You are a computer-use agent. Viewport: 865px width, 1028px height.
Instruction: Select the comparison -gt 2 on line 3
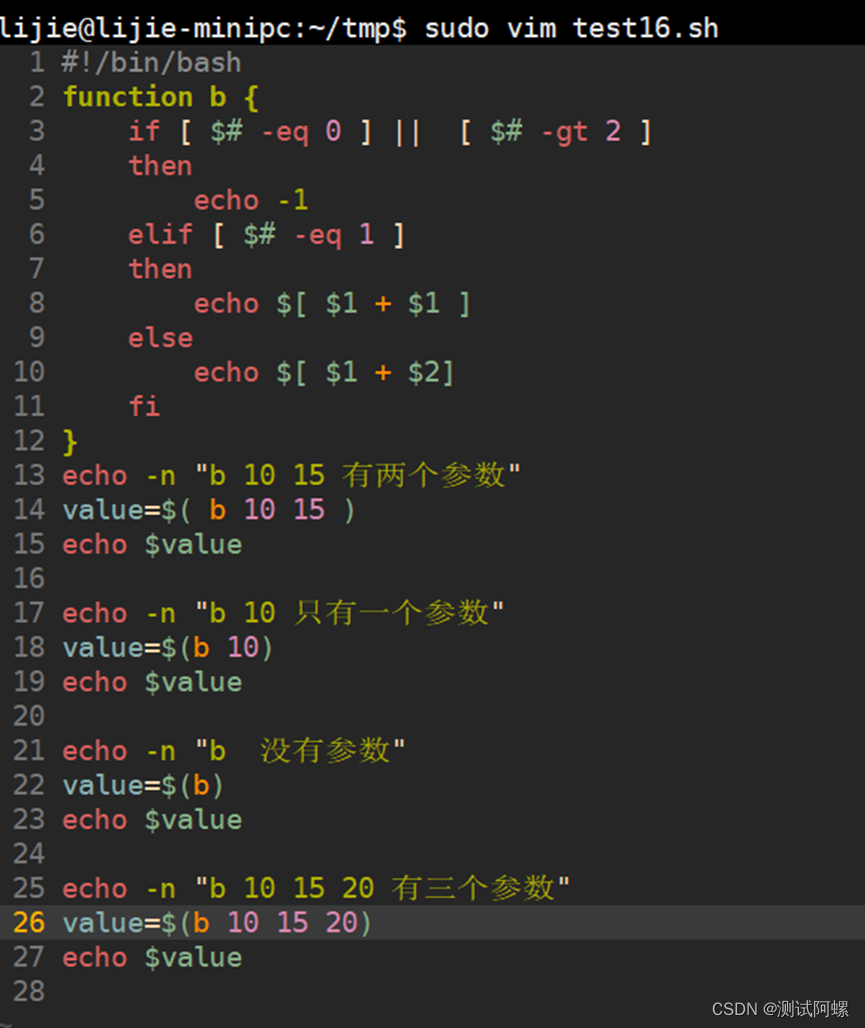pyautogui.click(x=580, y=131)
